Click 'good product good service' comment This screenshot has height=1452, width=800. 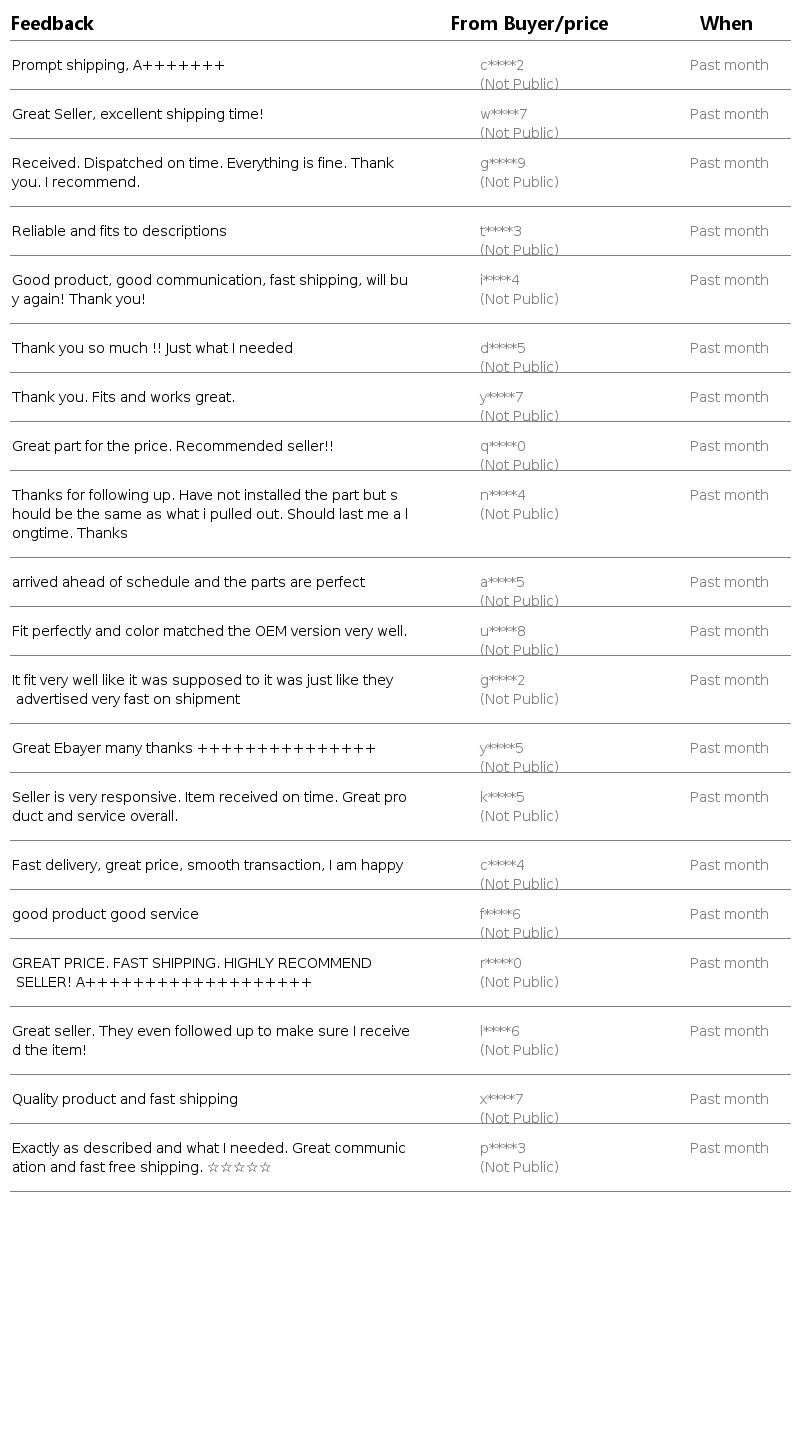point(105,914)
